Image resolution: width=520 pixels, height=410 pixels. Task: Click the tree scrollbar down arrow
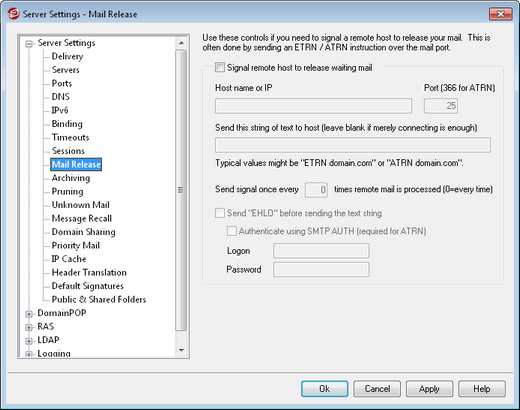click(x=181, y=350)
